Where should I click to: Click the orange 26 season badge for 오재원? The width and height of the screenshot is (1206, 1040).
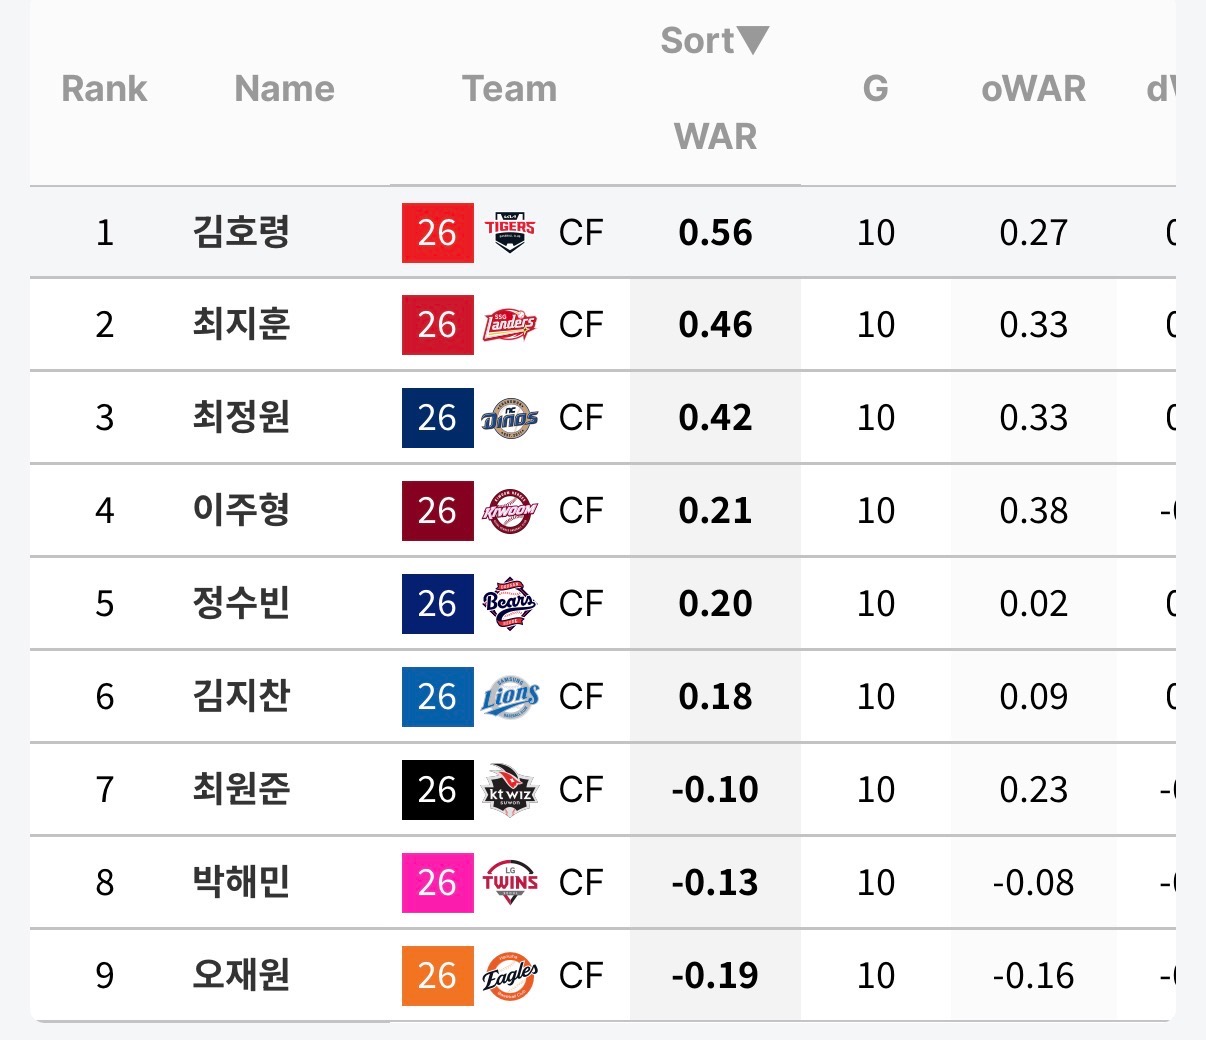coord(437,976)
